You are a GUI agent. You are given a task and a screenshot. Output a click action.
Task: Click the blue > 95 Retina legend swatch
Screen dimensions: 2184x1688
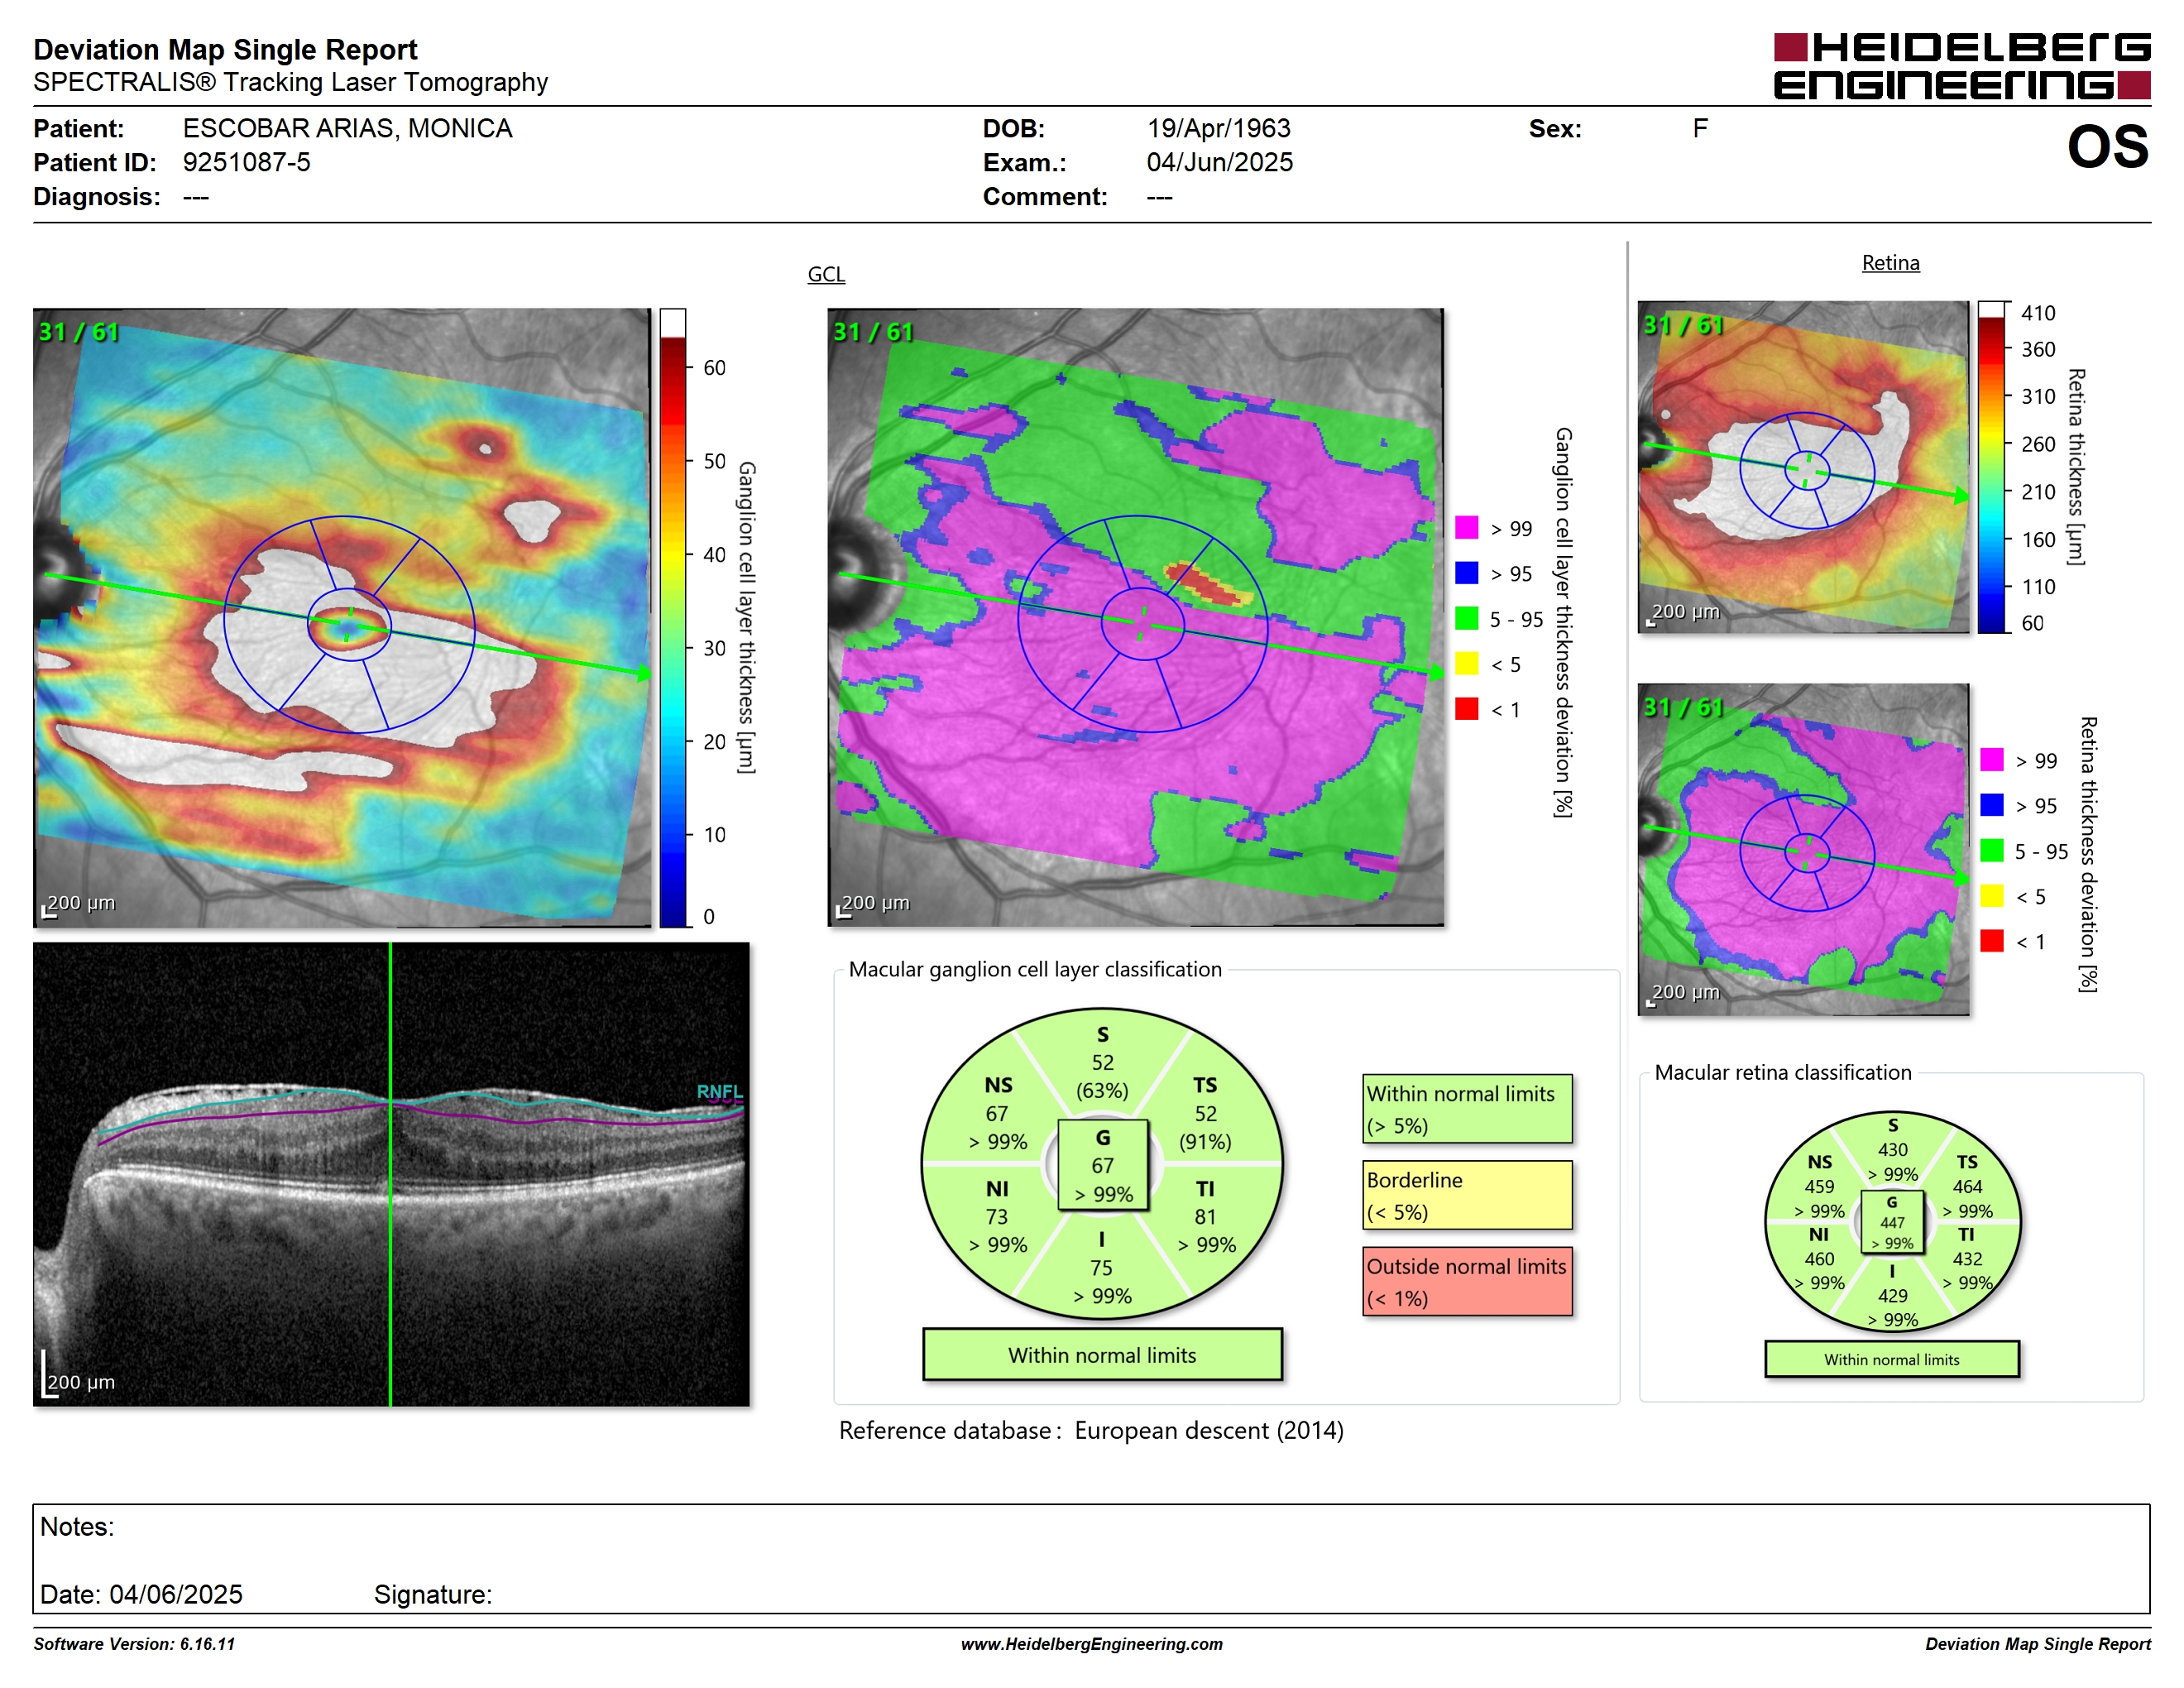[x=1991, y=805]
